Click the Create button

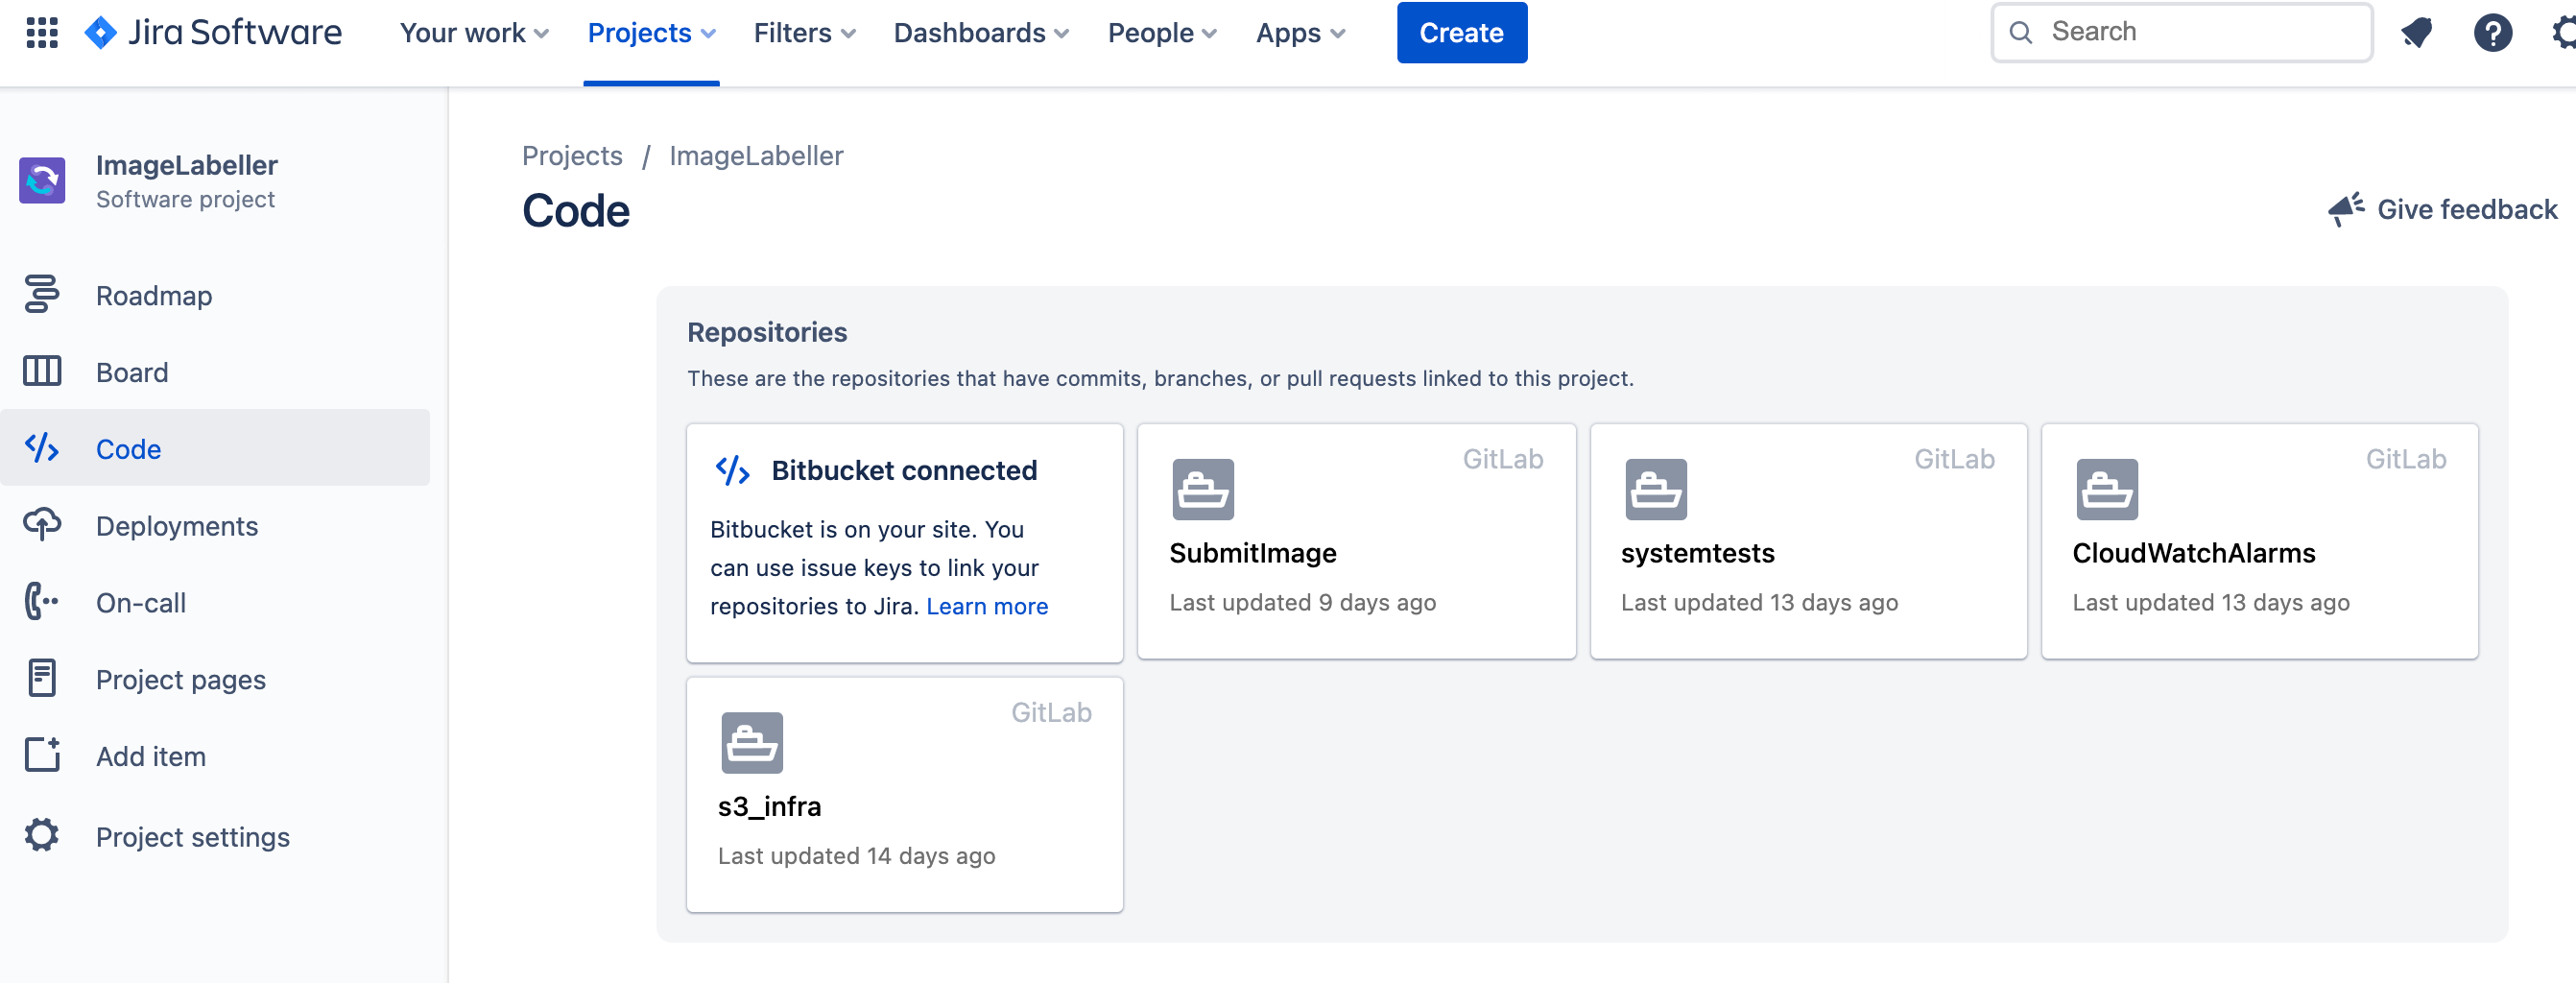tap(1461, 32)
